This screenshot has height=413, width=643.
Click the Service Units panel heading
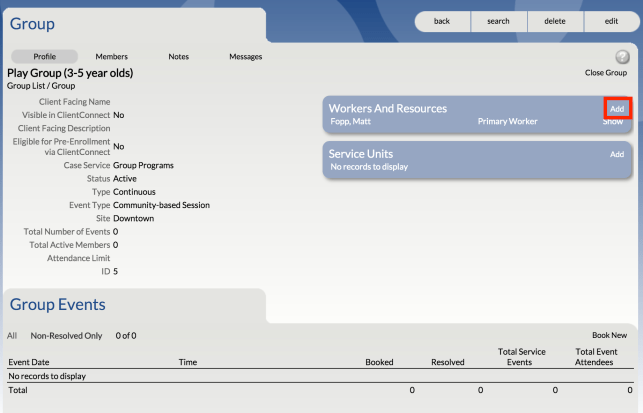[360, 154]
